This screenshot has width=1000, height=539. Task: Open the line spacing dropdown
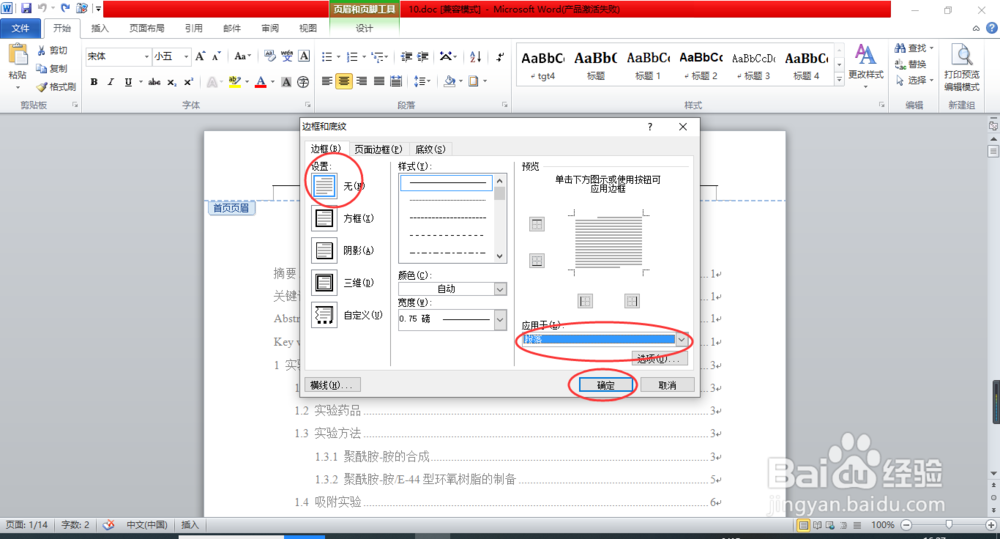pos(422,81)
